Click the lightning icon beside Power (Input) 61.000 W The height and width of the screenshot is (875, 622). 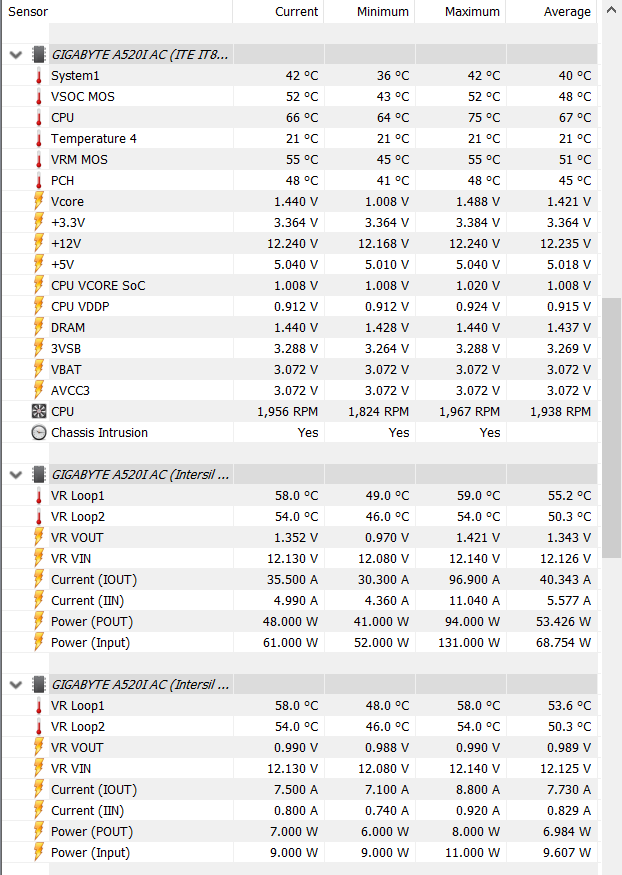pos(39,642)
